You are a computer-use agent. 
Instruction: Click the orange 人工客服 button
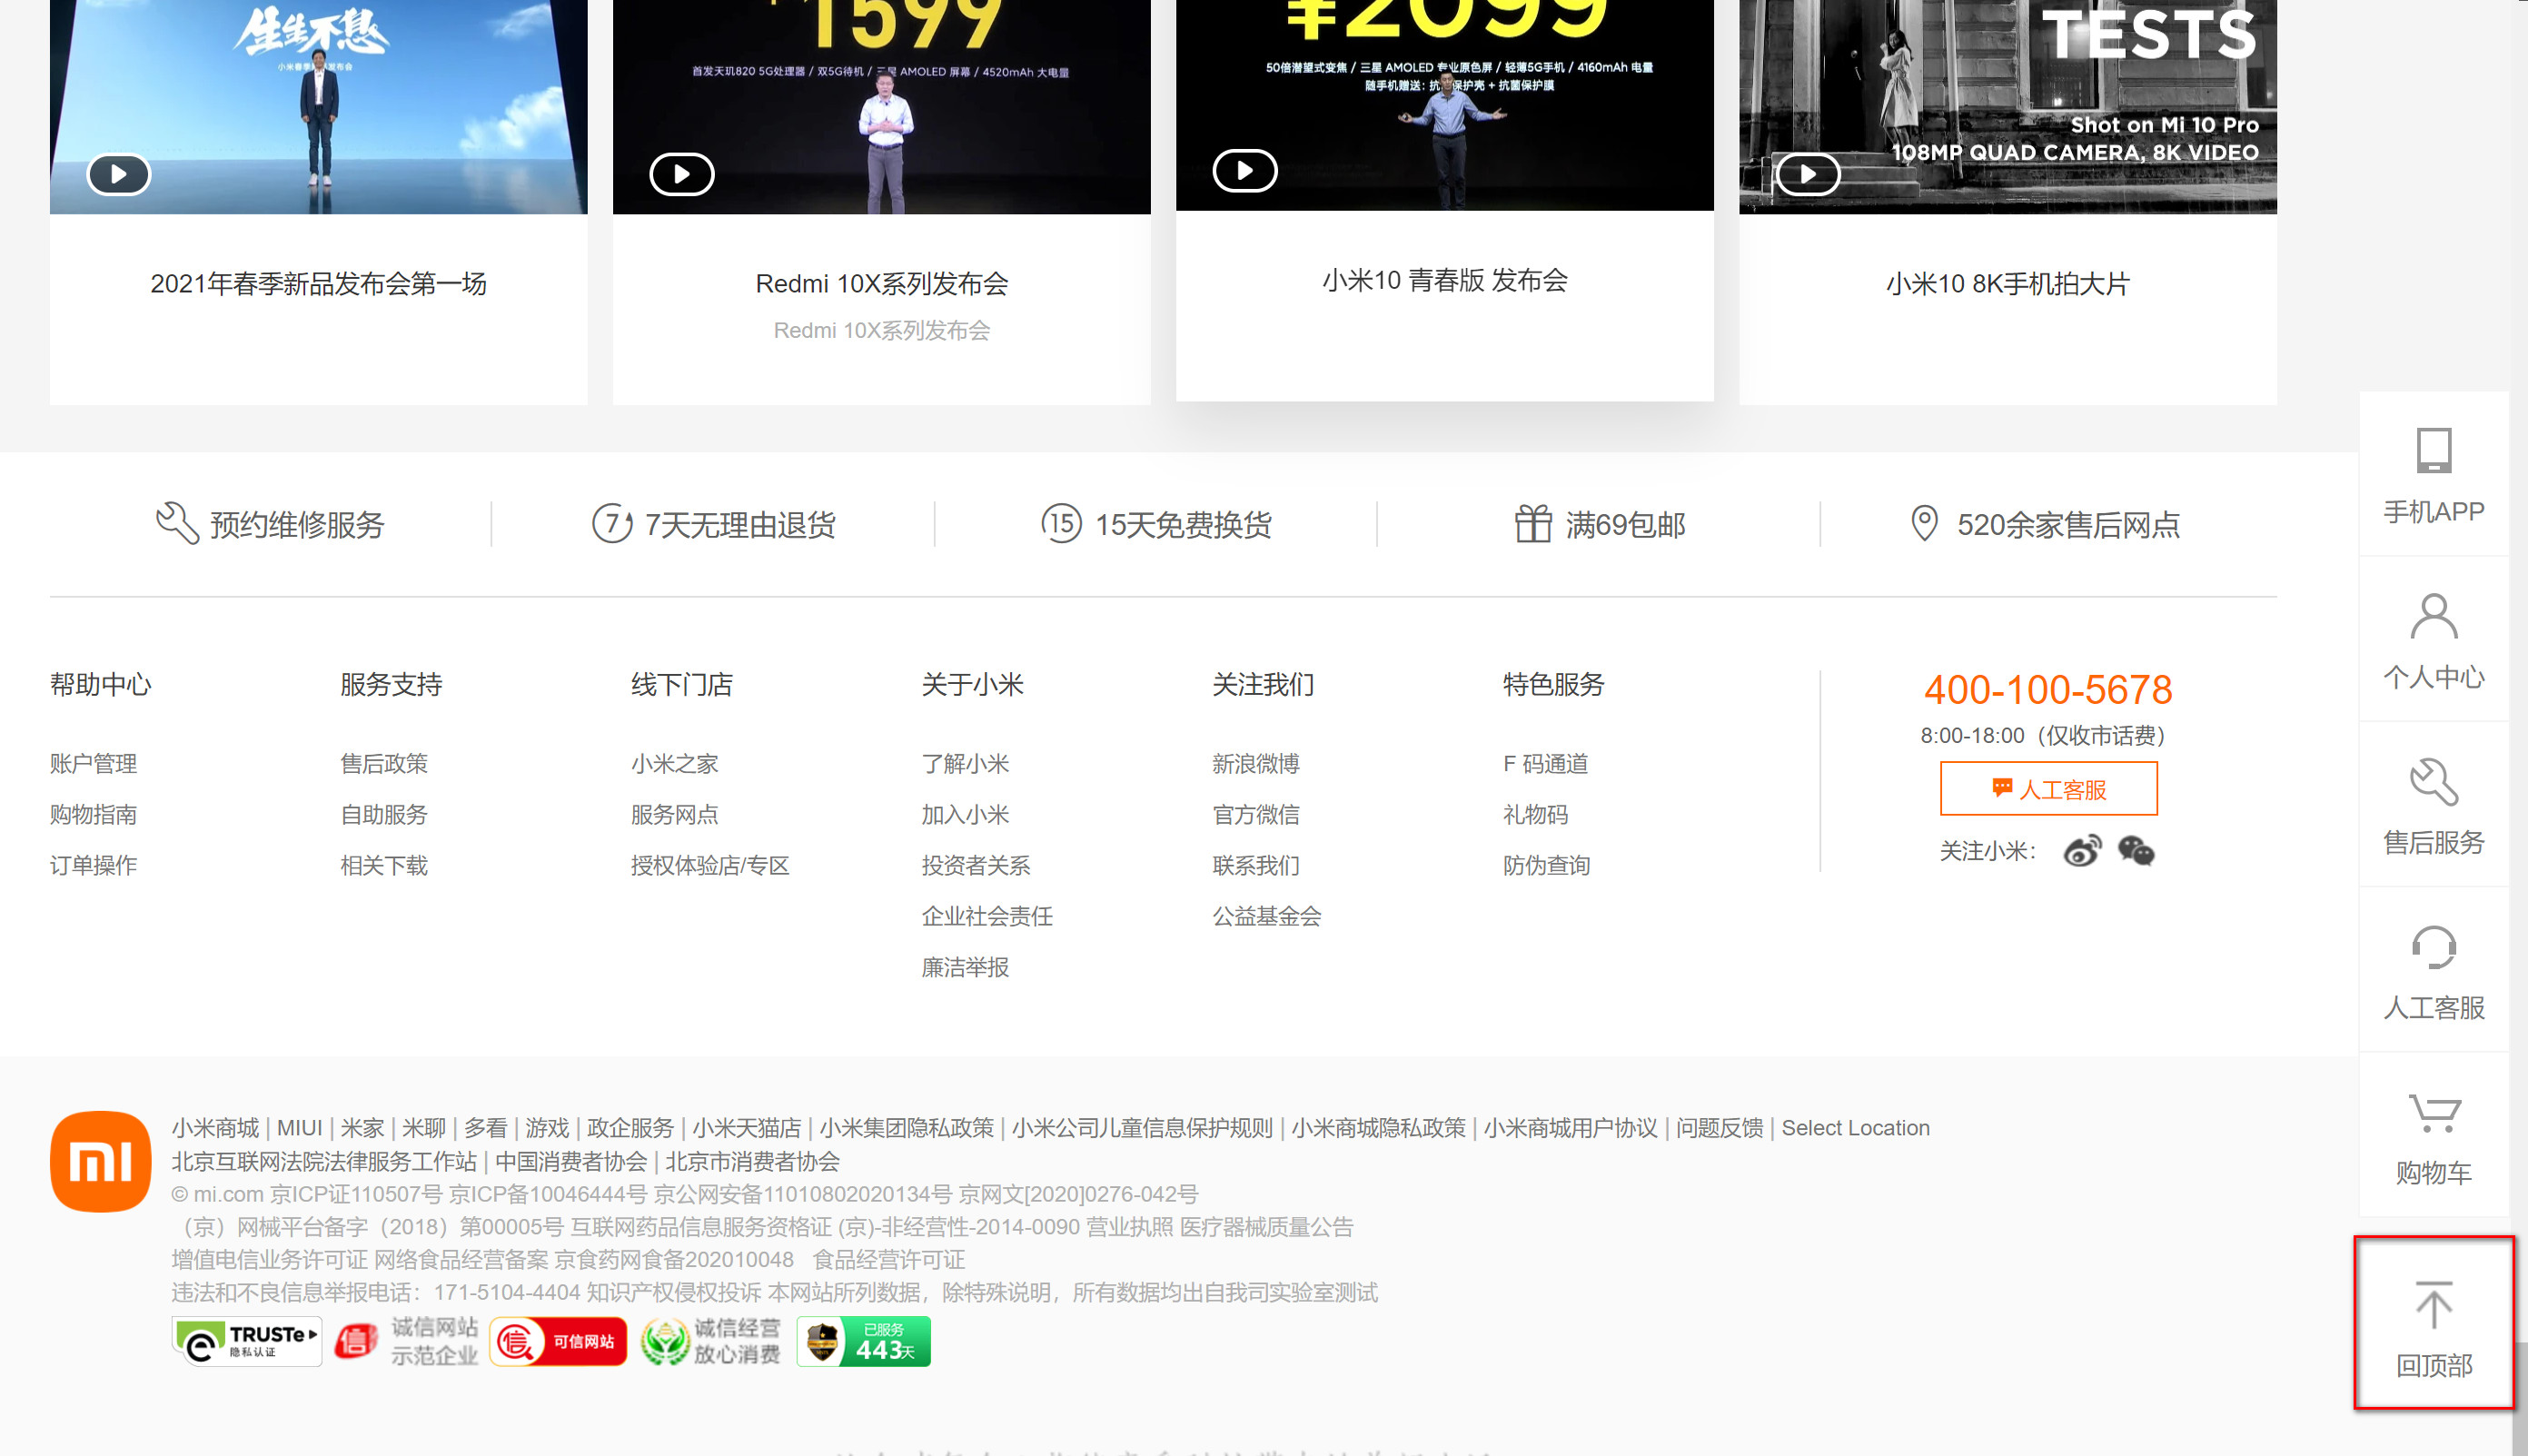click(2048, 789)
